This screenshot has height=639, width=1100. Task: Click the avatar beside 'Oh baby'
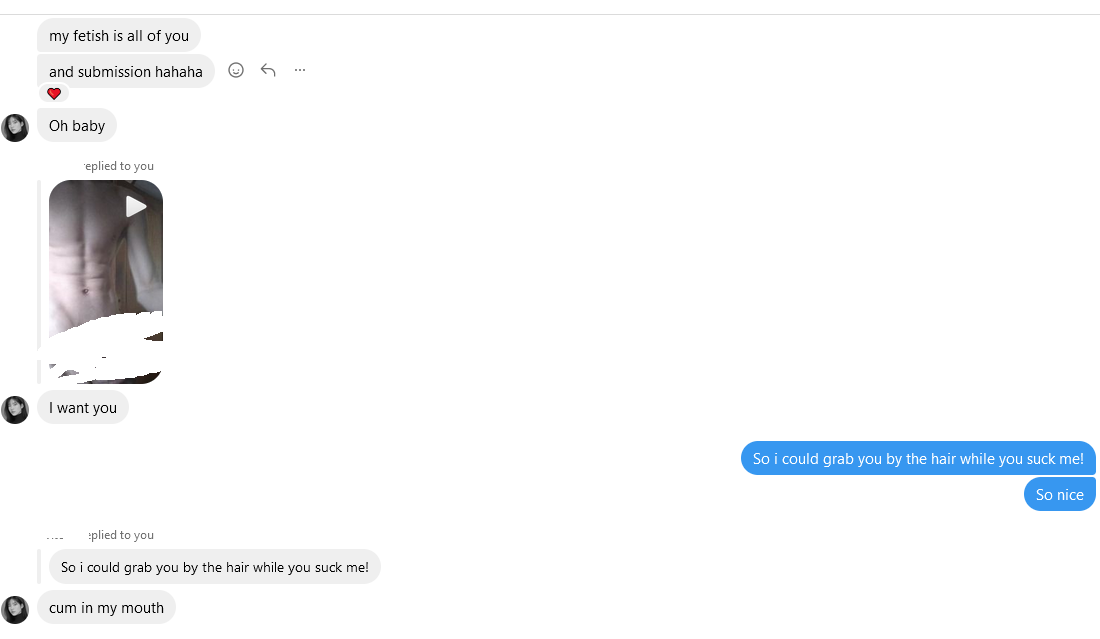(x=15, y=127)
